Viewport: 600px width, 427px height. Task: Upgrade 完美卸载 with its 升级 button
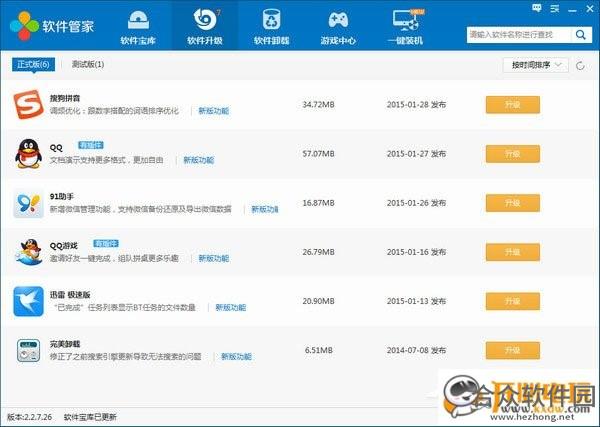point(513,350)
